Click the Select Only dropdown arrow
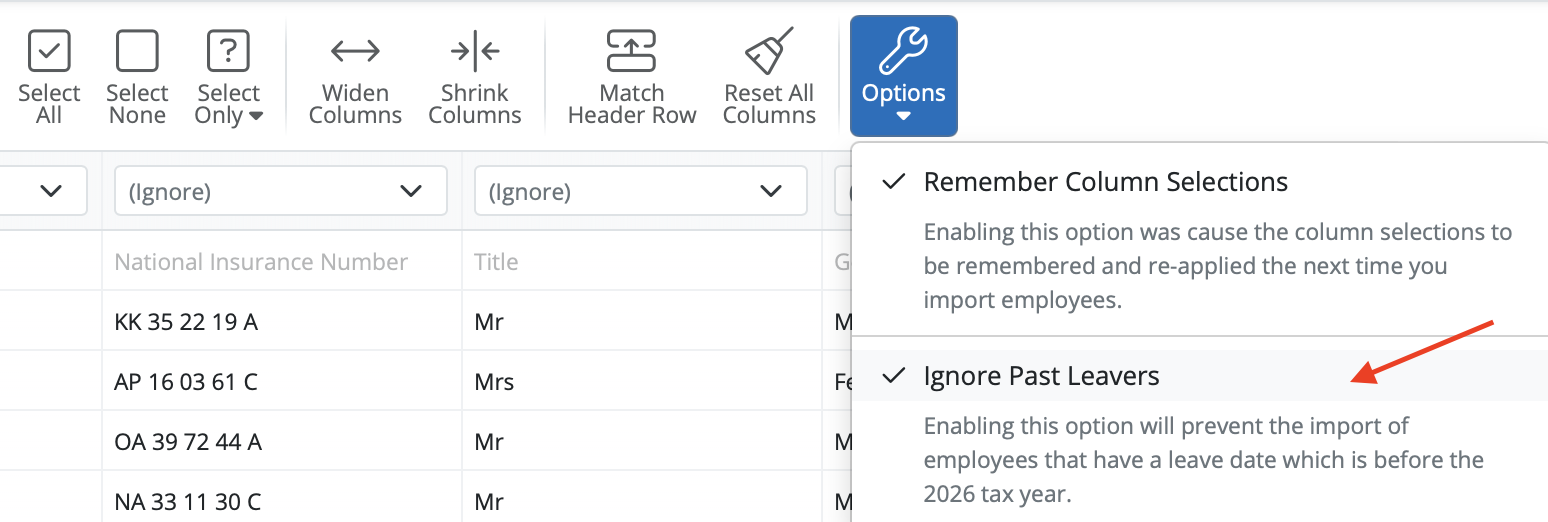Screen dimensions: 1548x522 pos(256,117)
